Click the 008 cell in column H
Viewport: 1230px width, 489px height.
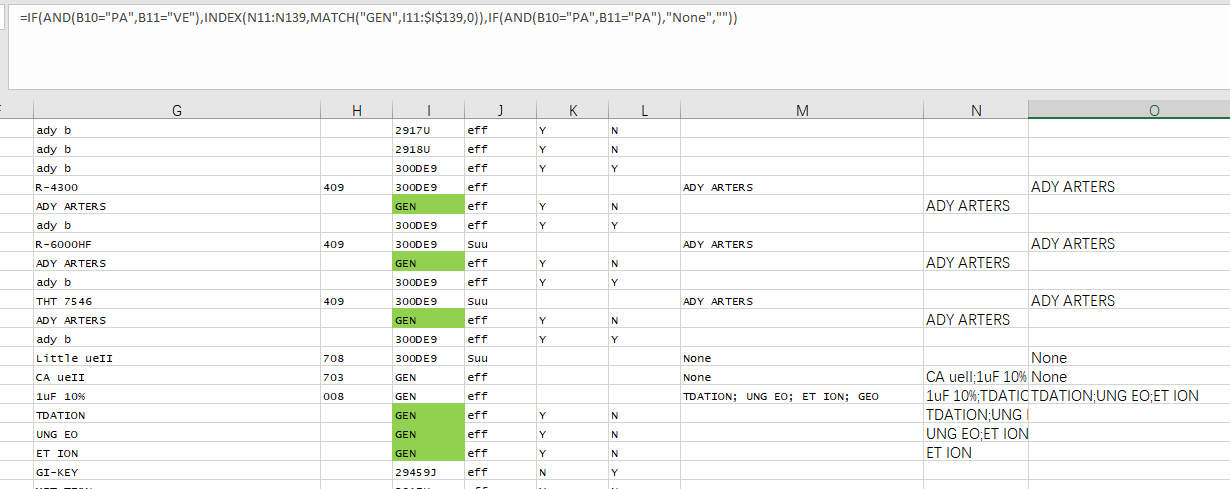coord(357,396)
